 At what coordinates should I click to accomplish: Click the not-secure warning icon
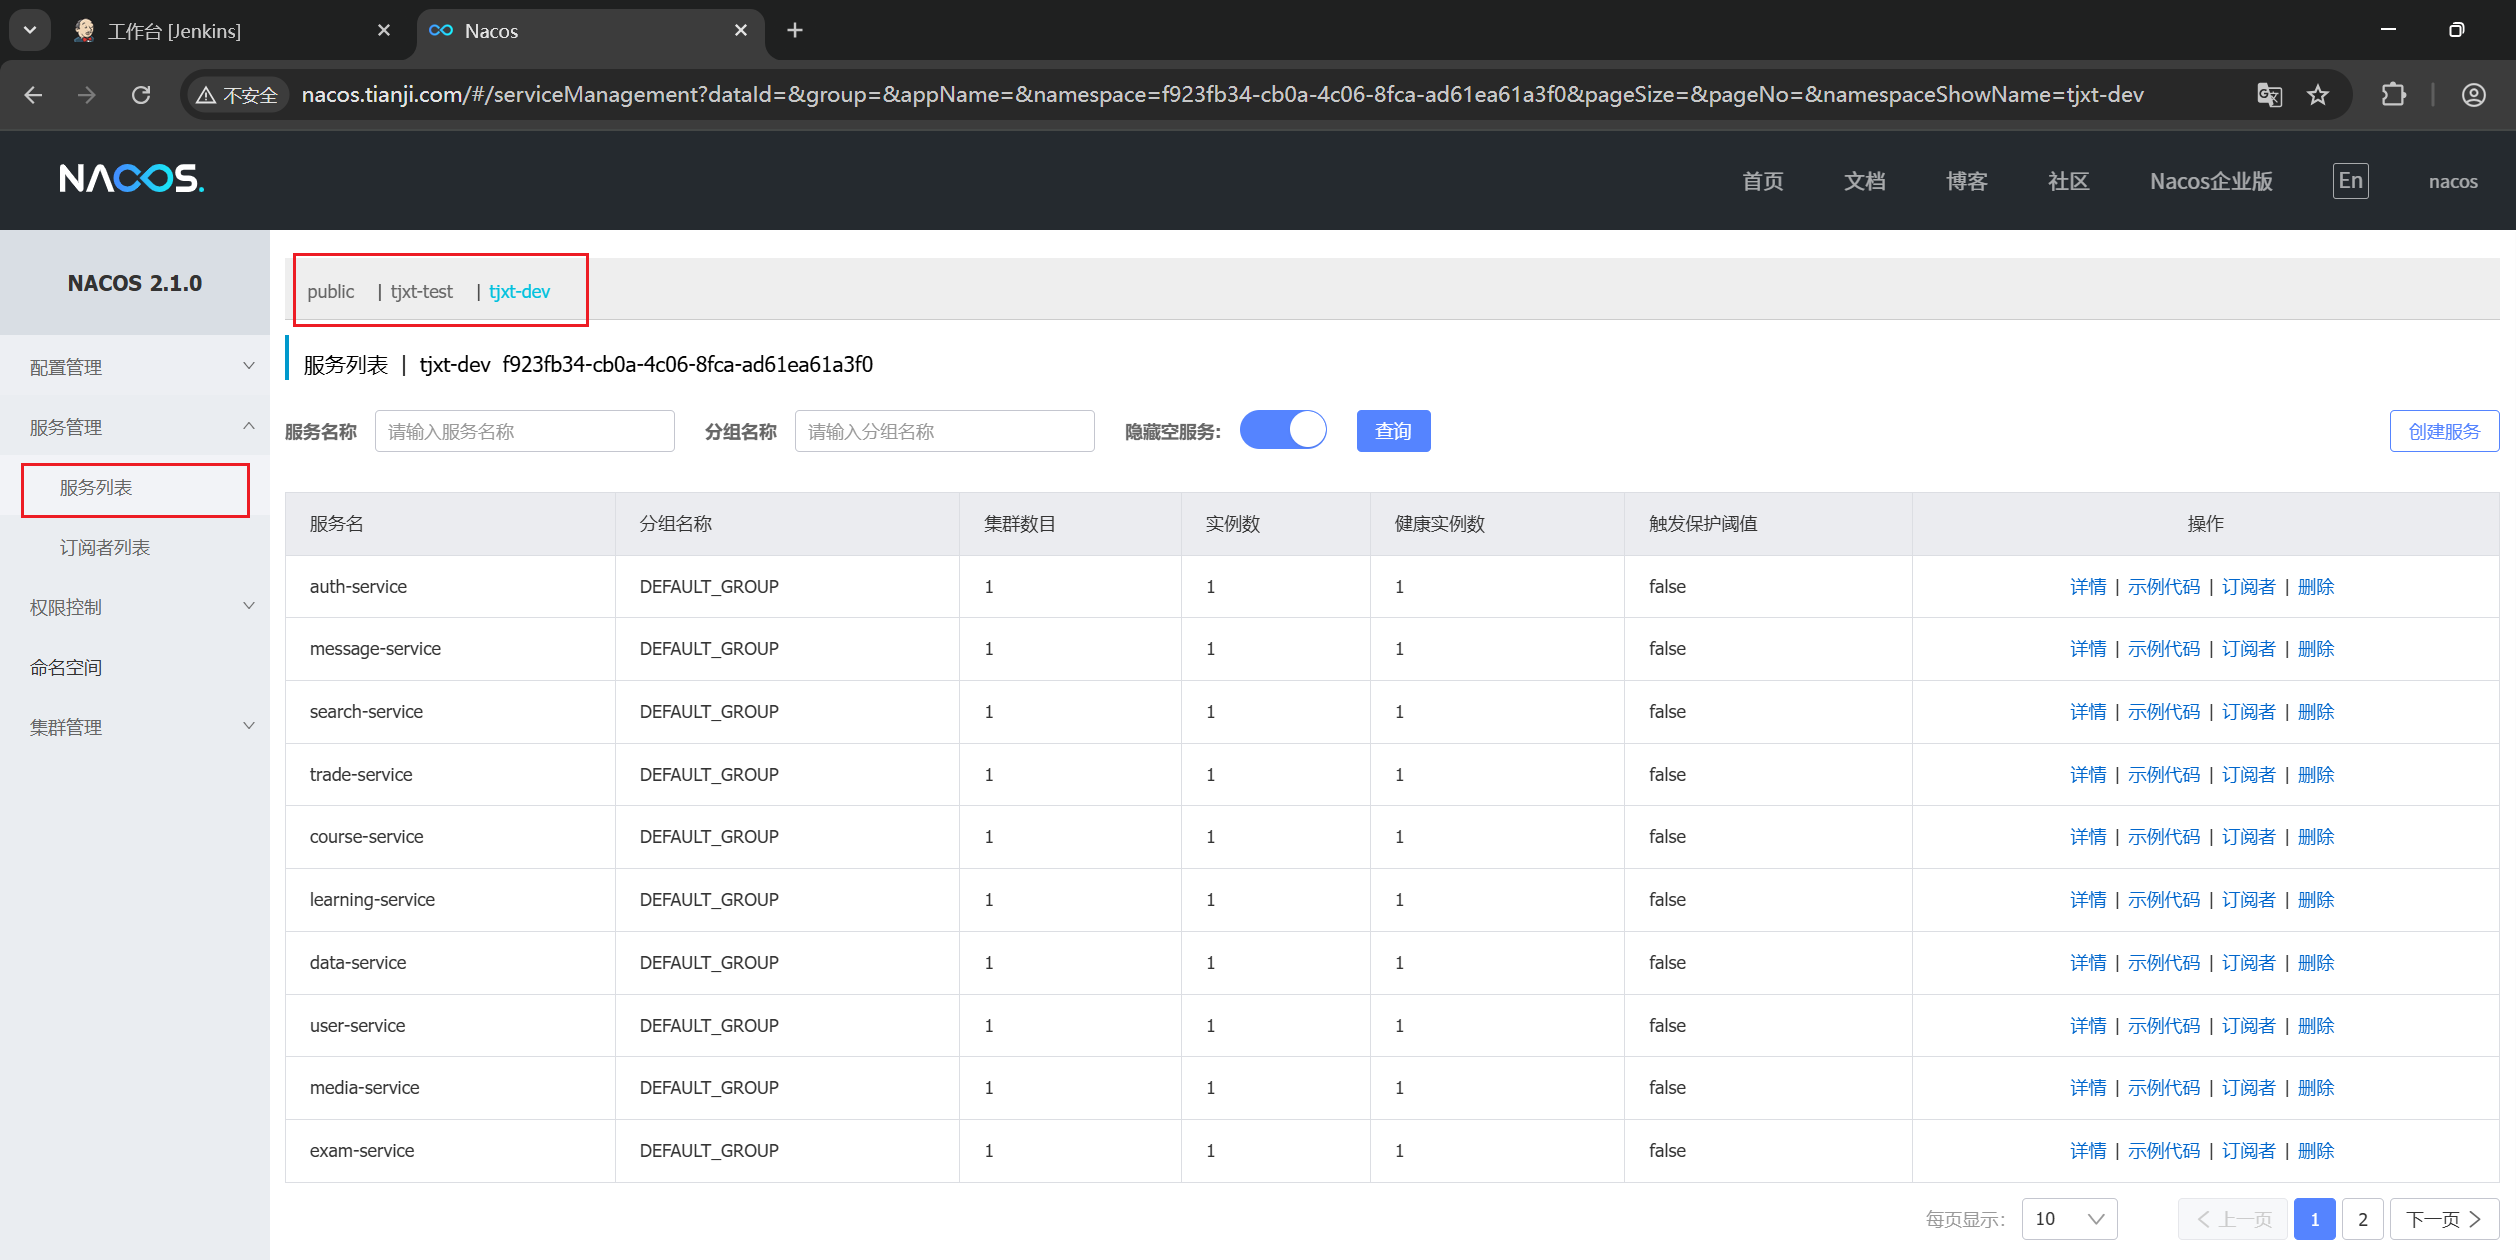tap(206, 95)
